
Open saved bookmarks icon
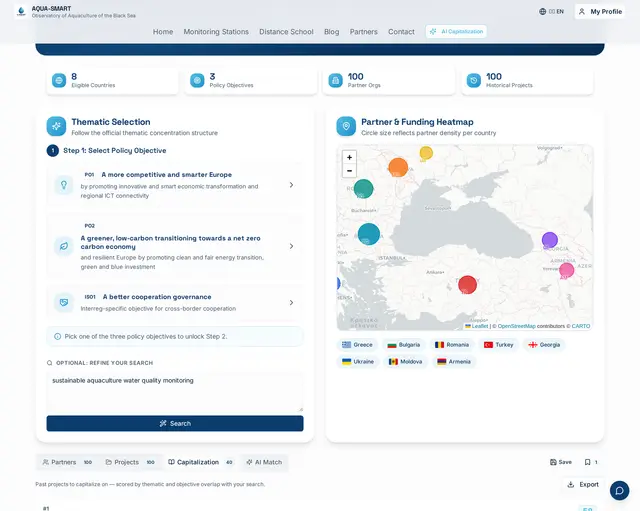click(587, 462)
